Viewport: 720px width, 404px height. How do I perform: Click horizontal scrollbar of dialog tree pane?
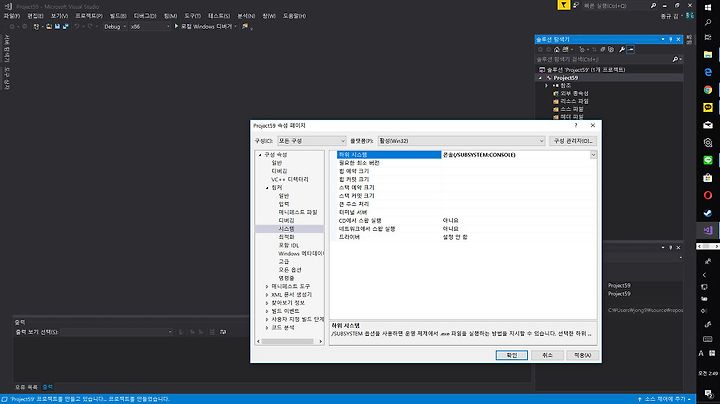289,342
